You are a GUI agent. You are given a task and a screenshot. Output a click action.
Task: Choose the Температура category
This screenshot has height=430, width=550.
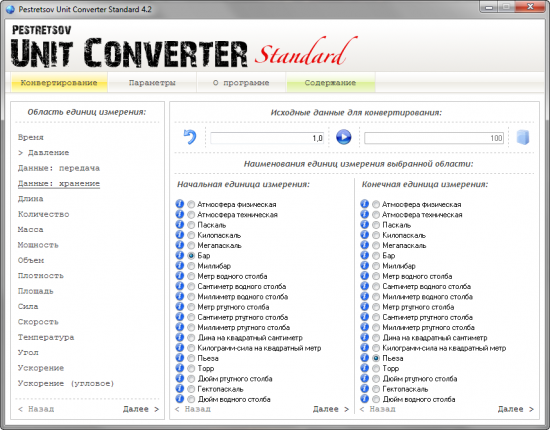coord(46,337)
